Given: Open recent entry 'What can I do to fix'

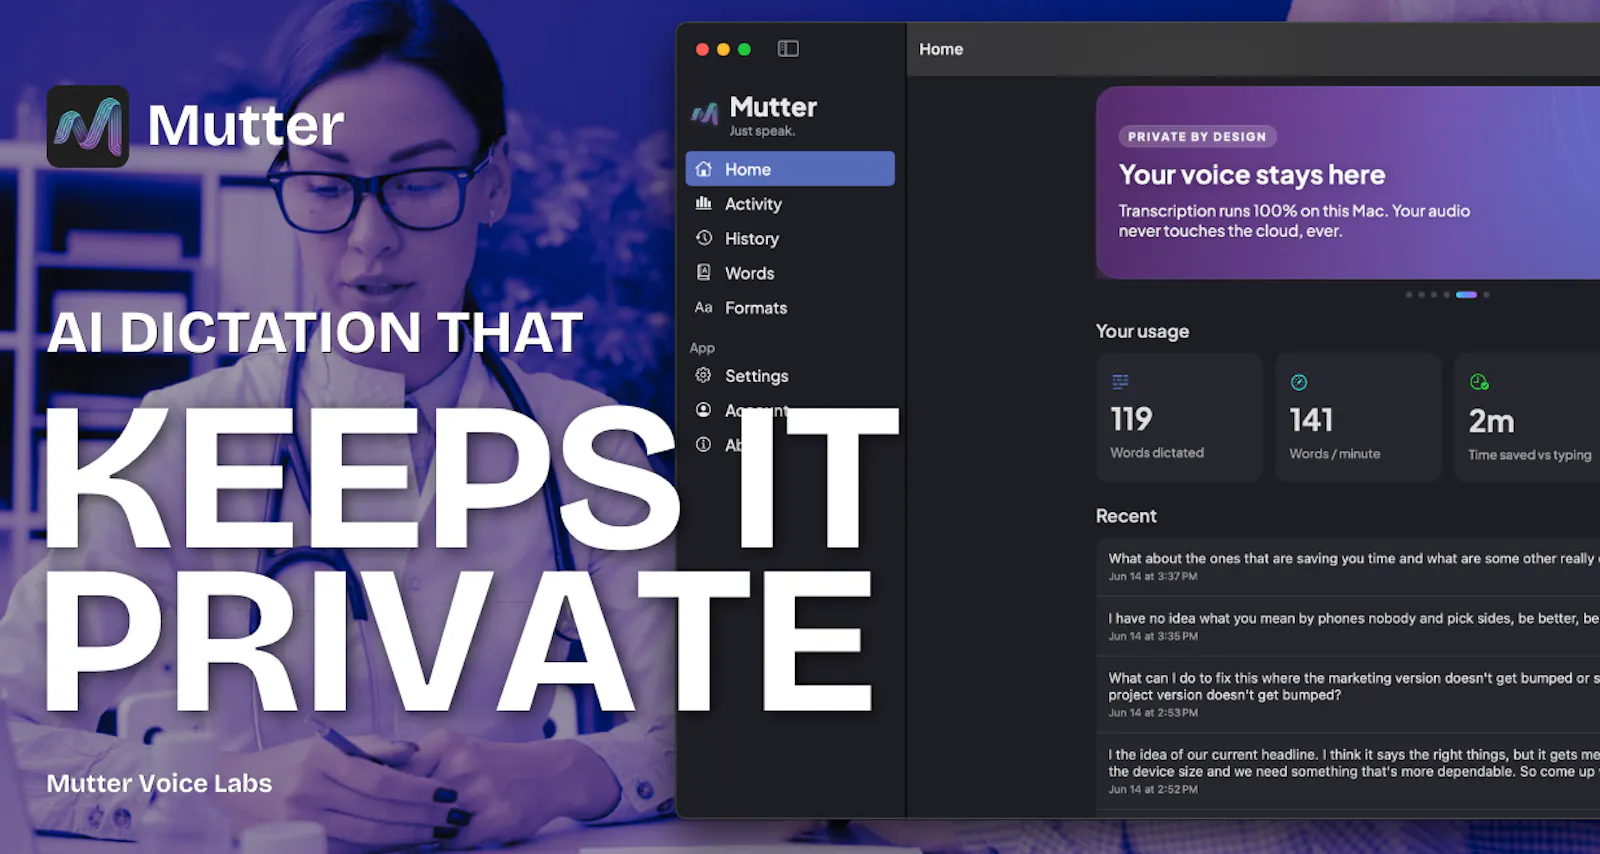Looking at the screenshot, I should [1348, 695].
